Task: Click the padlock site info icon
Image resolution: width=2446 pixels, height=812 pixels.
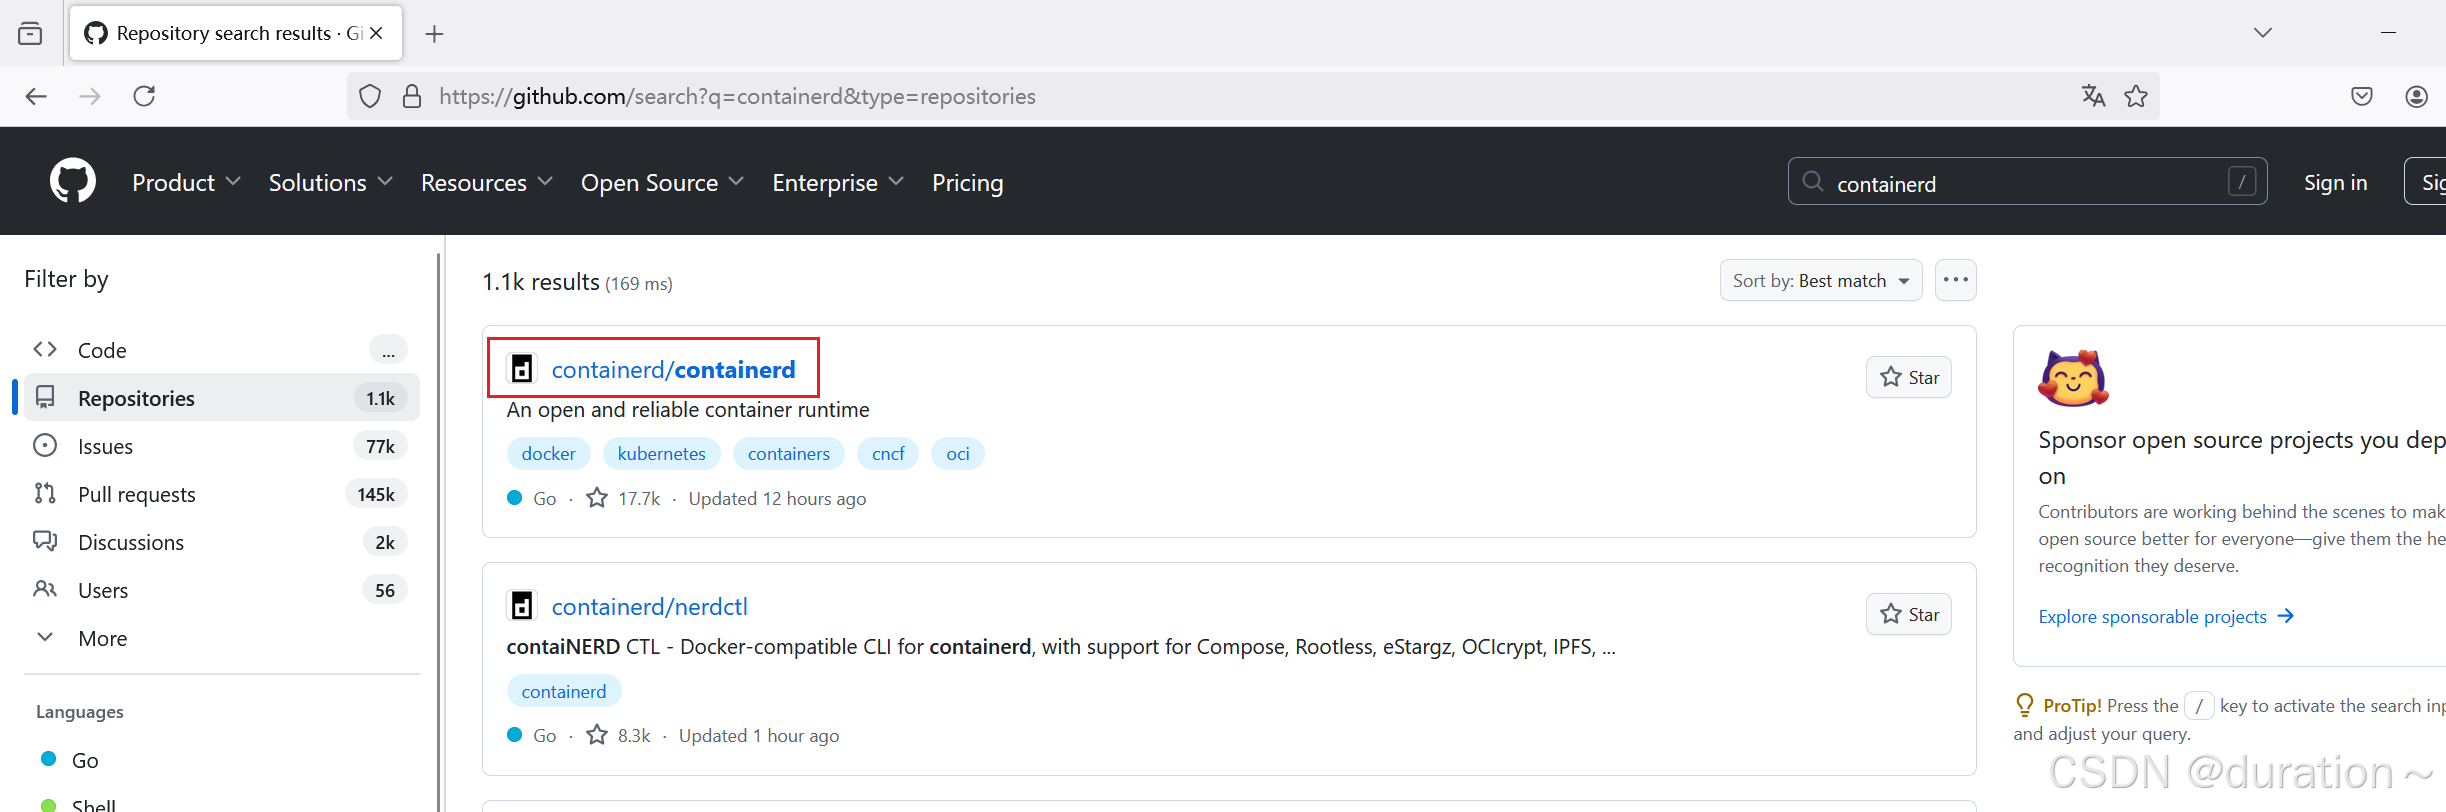Action: tap(411, 96)
